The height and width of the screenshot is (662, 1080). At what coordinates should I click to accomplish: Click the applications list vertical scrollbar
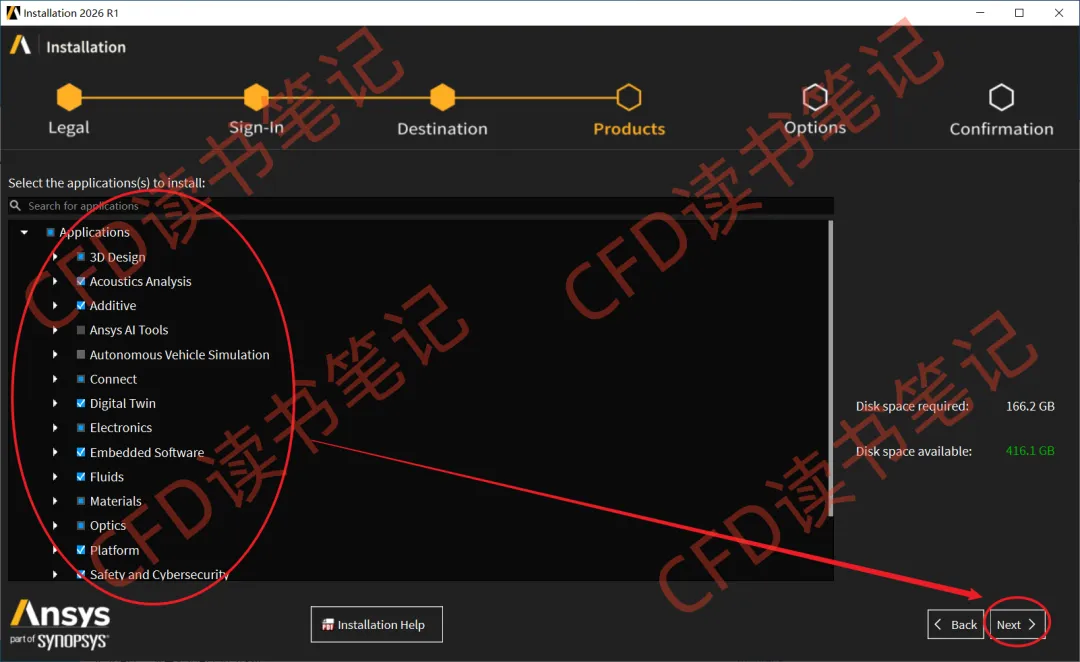point(831,369)
